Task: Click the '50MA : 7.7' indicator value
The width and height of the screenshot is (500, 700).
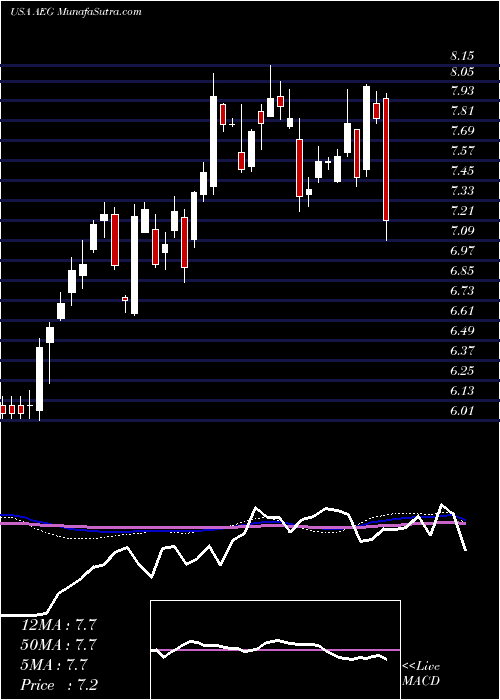Action: (58, 645)
